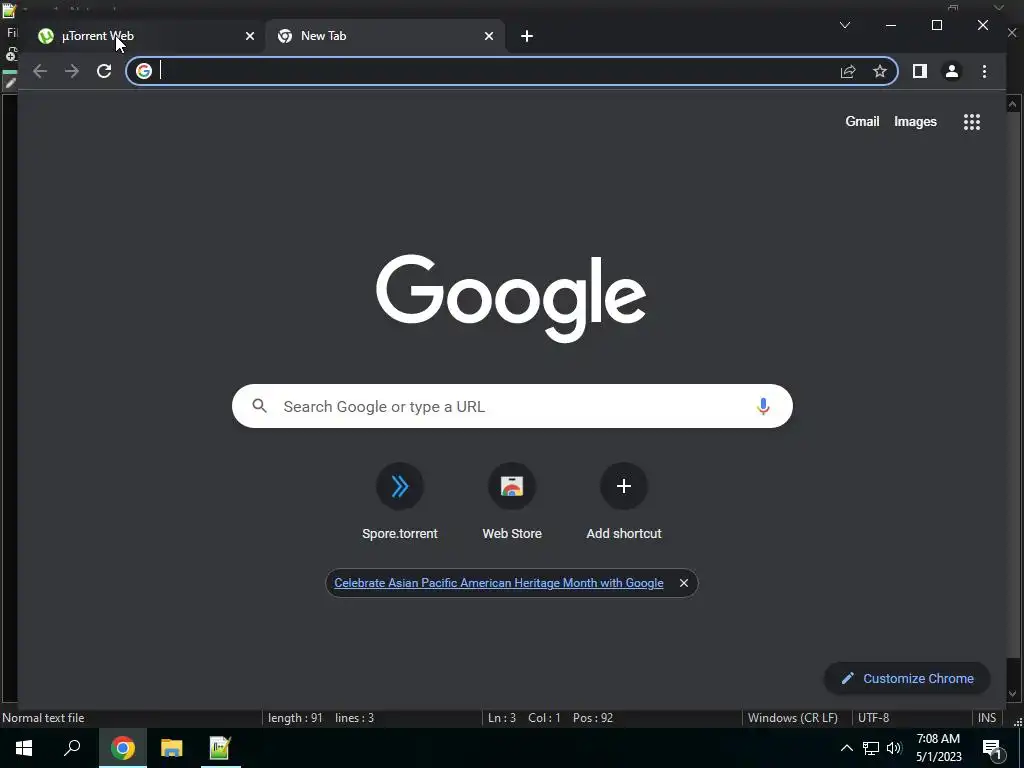Go forward to next page
1024x768 pixels.
tap(72, 71)
